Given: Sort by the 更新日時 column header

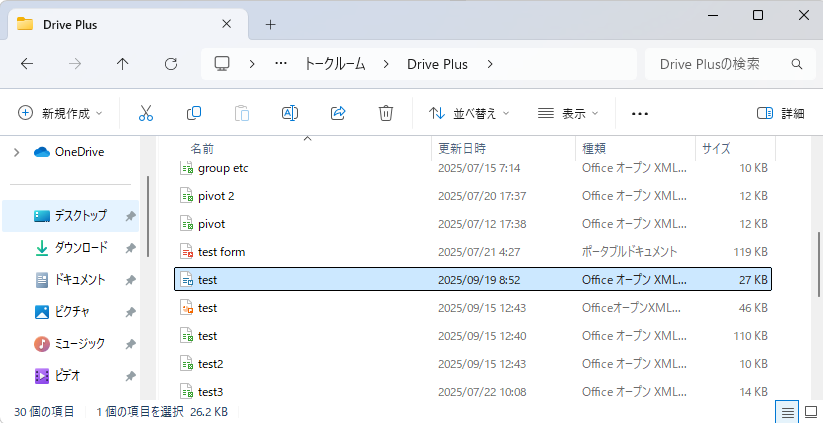Looking at the screenshot, I should pos(462,148).
